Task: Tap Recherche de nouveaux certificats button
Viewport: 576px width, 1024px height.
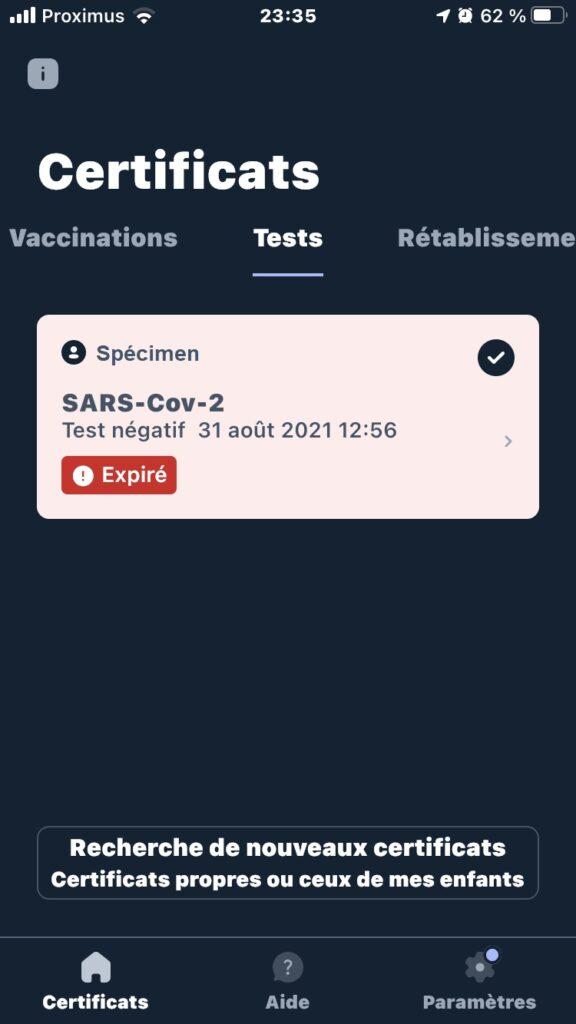Action: [x=288, y=863]
